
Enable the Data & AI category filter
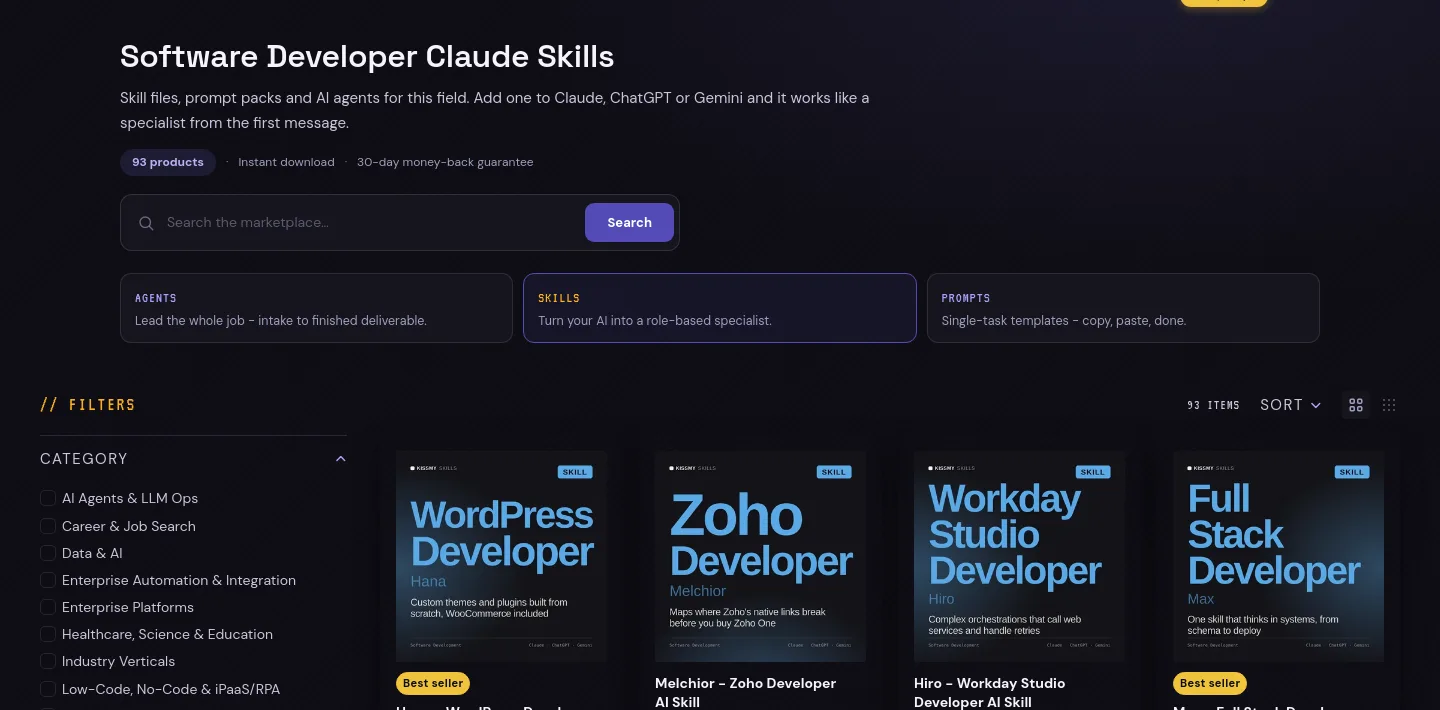(48, 553)
